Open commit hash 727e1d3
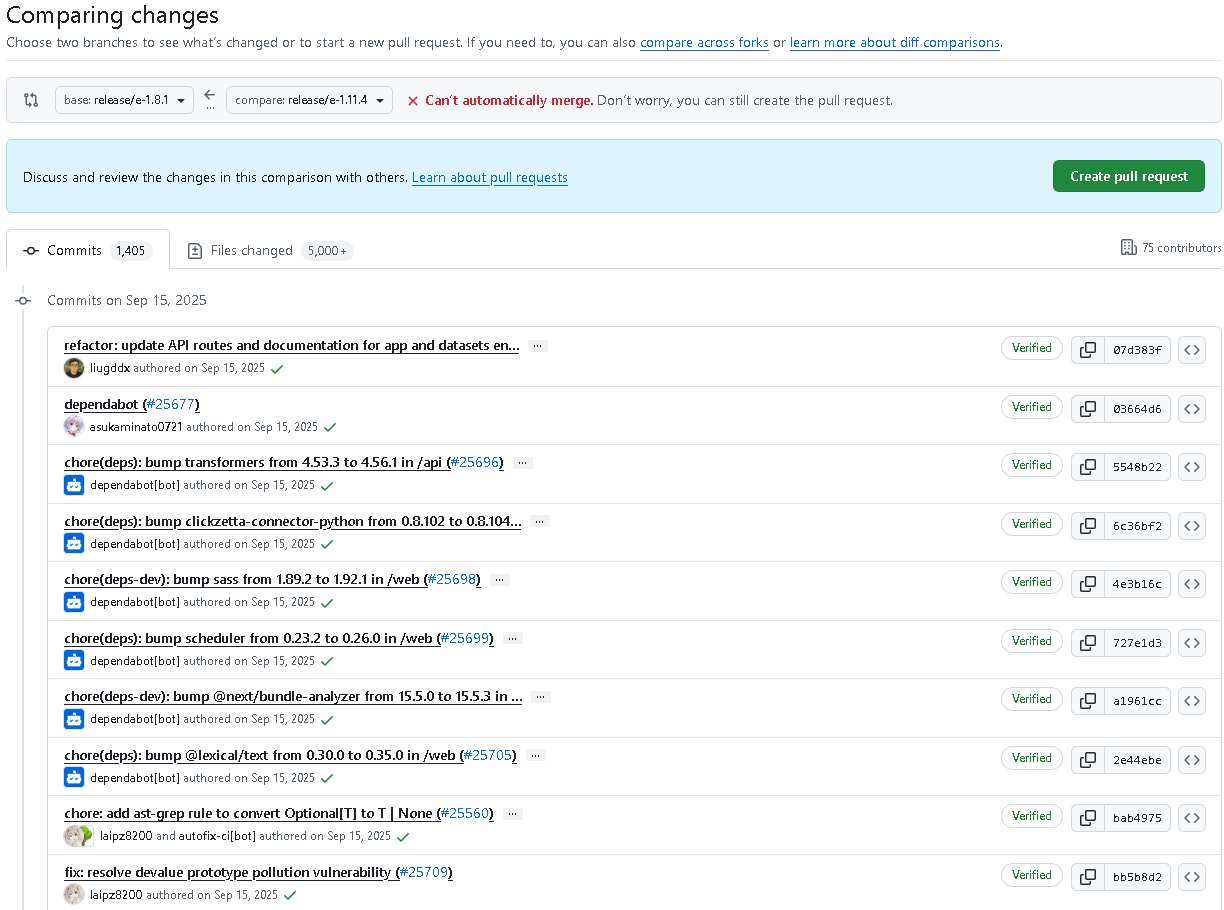Image resolution: width=1224 pixels, height=910 pixels. (x=1137, y=643)
